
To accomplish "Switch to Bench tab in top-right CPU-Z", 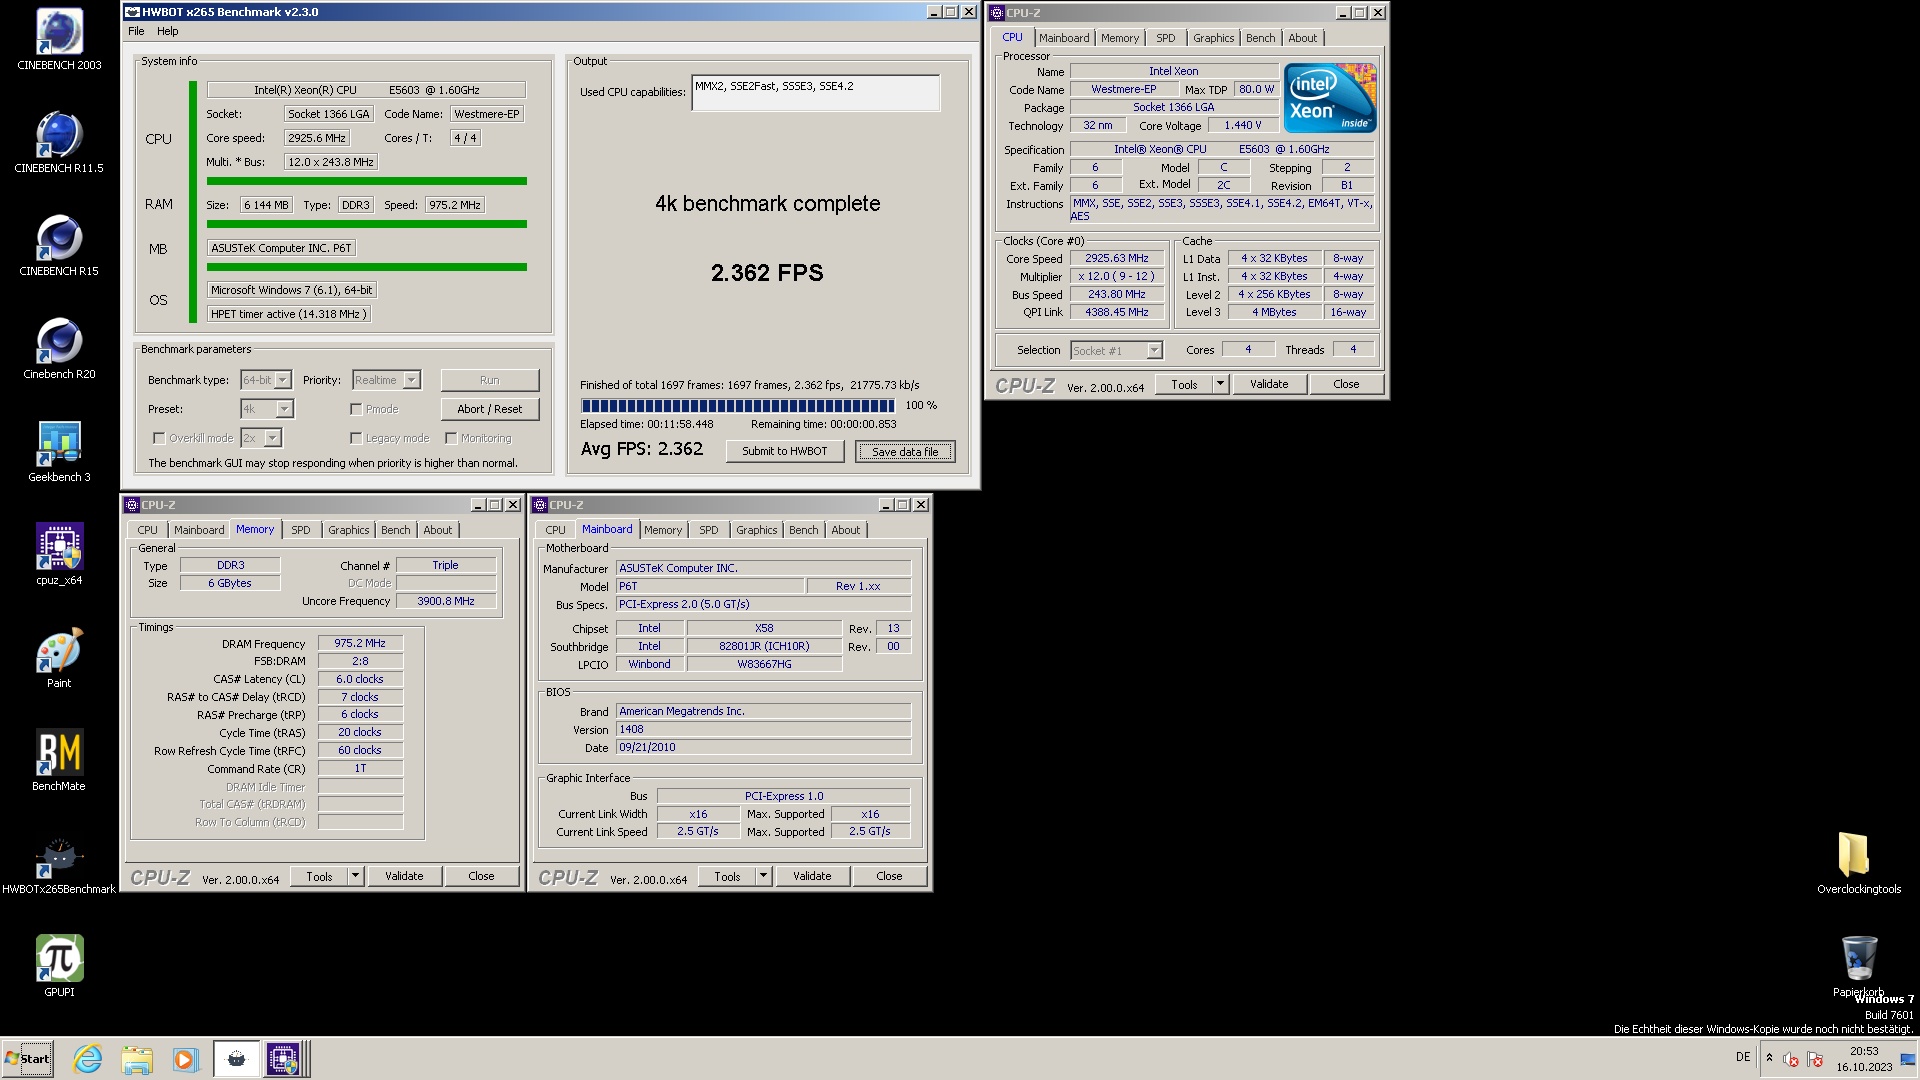I will 1260,38.
